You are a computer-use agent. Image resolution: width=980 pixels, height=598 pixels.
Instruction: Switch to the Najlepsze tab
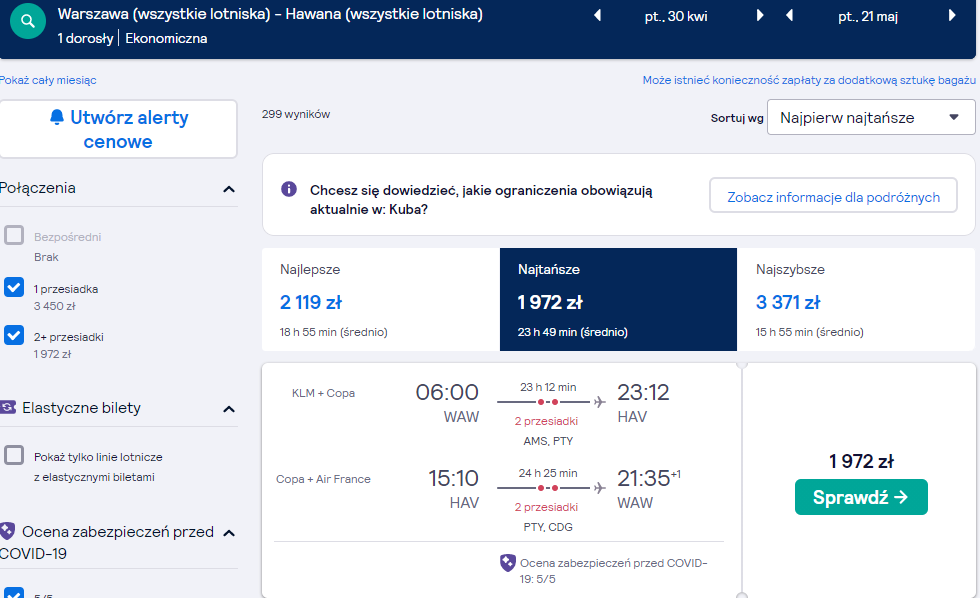pos(381,299)
